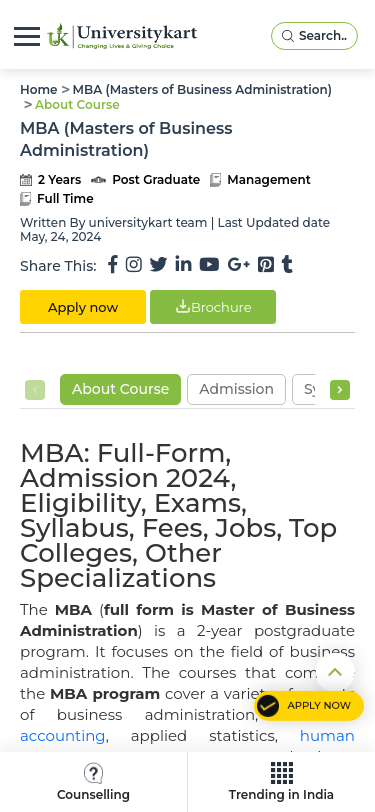
Task: Click the Universitykart logo
Action: 122,36
